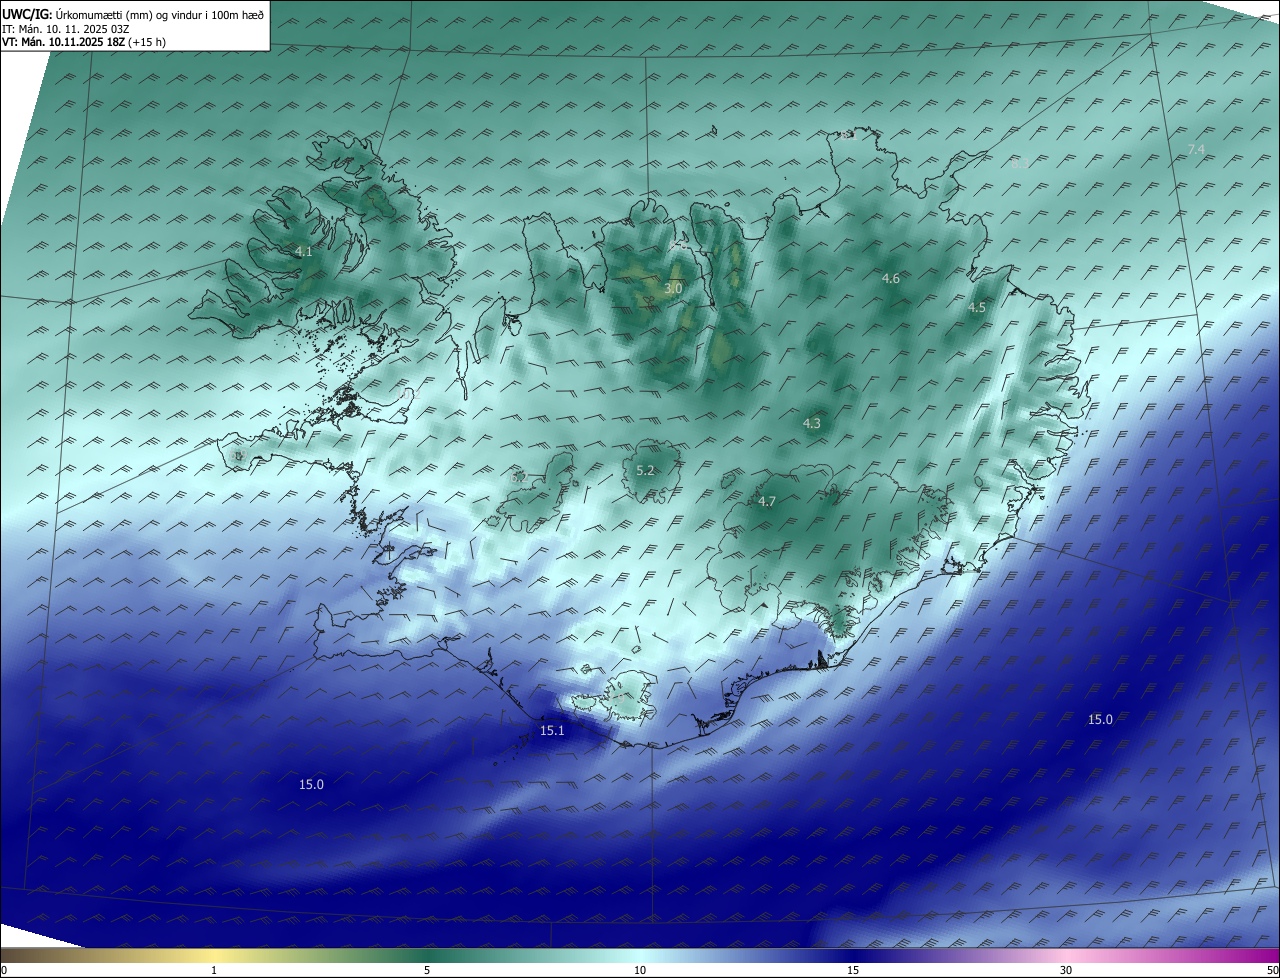Click the 7.4 value in the northeast corner
Viewport: 1280px width, 978px height.
1196,150
